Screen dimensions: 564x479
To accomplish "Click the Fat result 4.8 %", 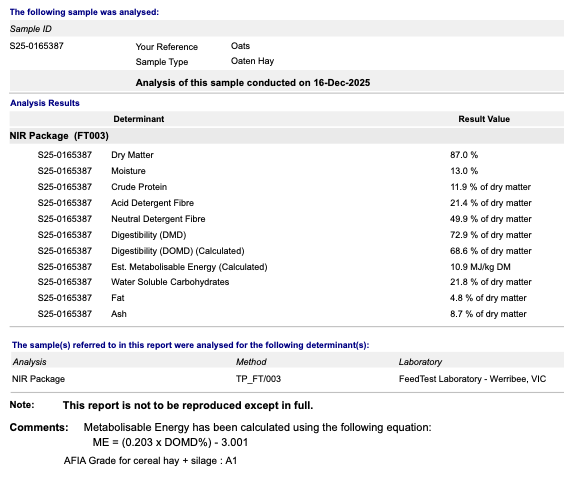I will click(x=488, y=298).
